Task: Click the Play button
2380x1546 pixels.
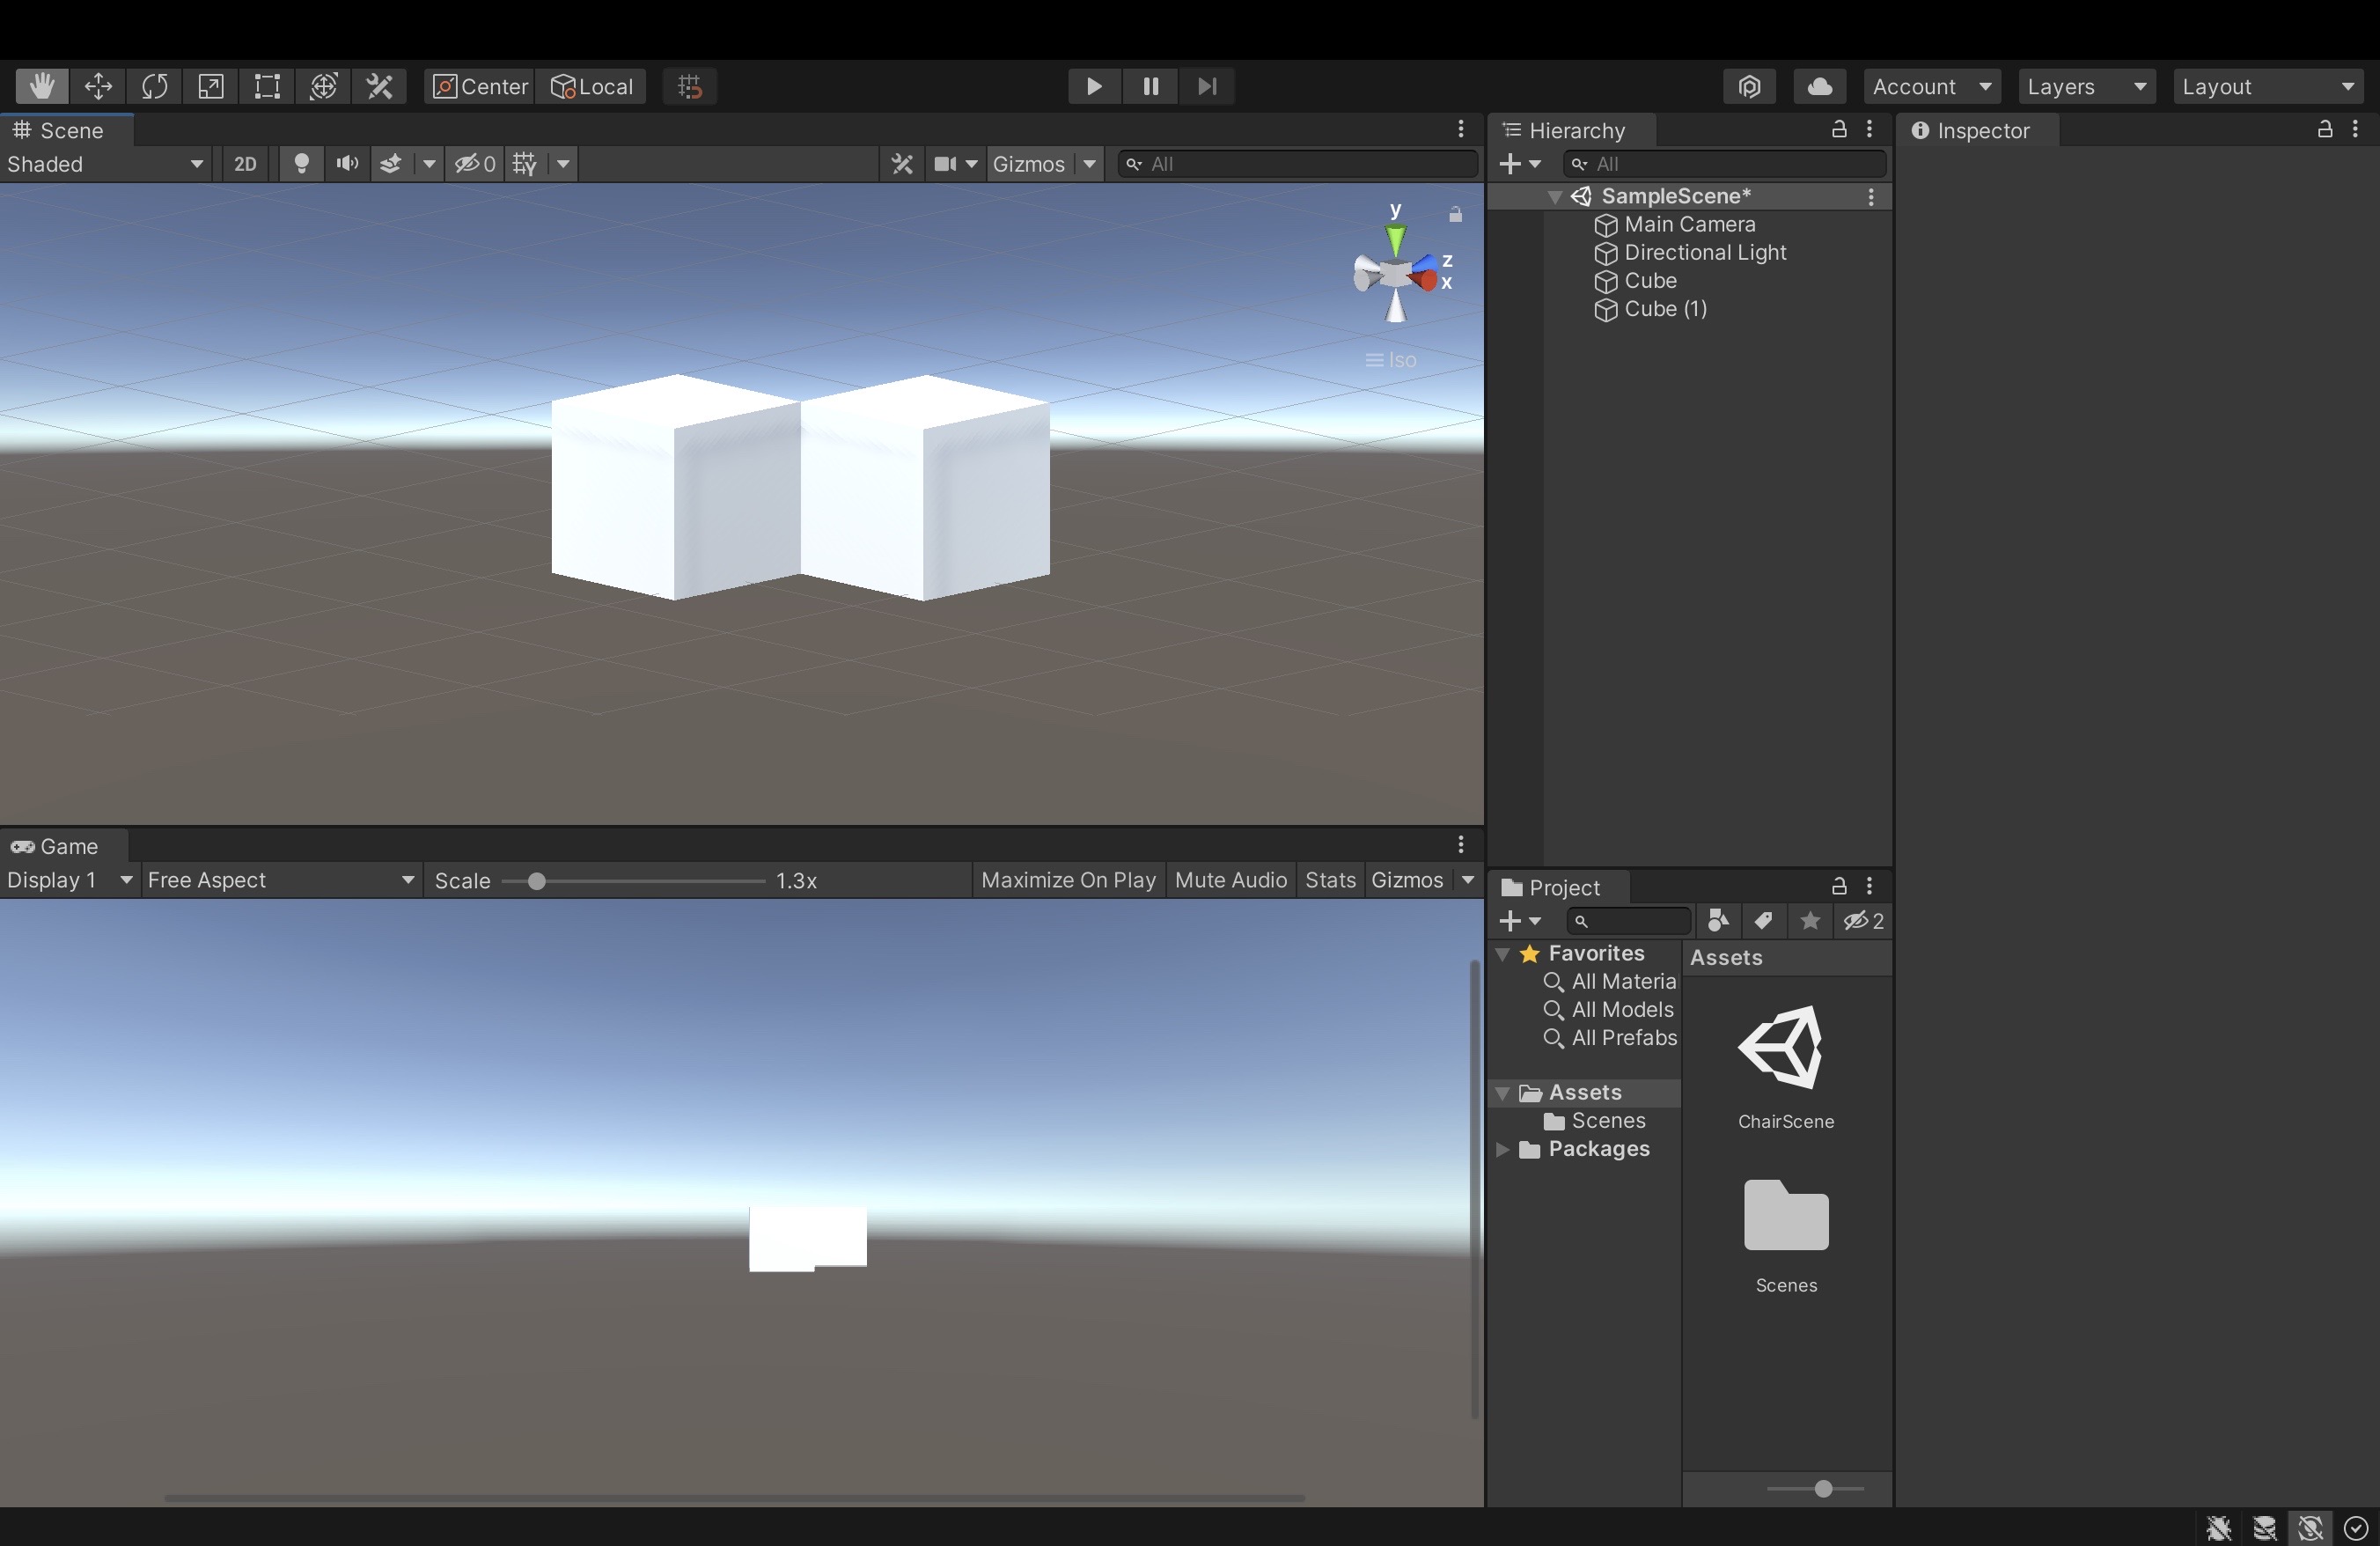Action: [1094, 86]
